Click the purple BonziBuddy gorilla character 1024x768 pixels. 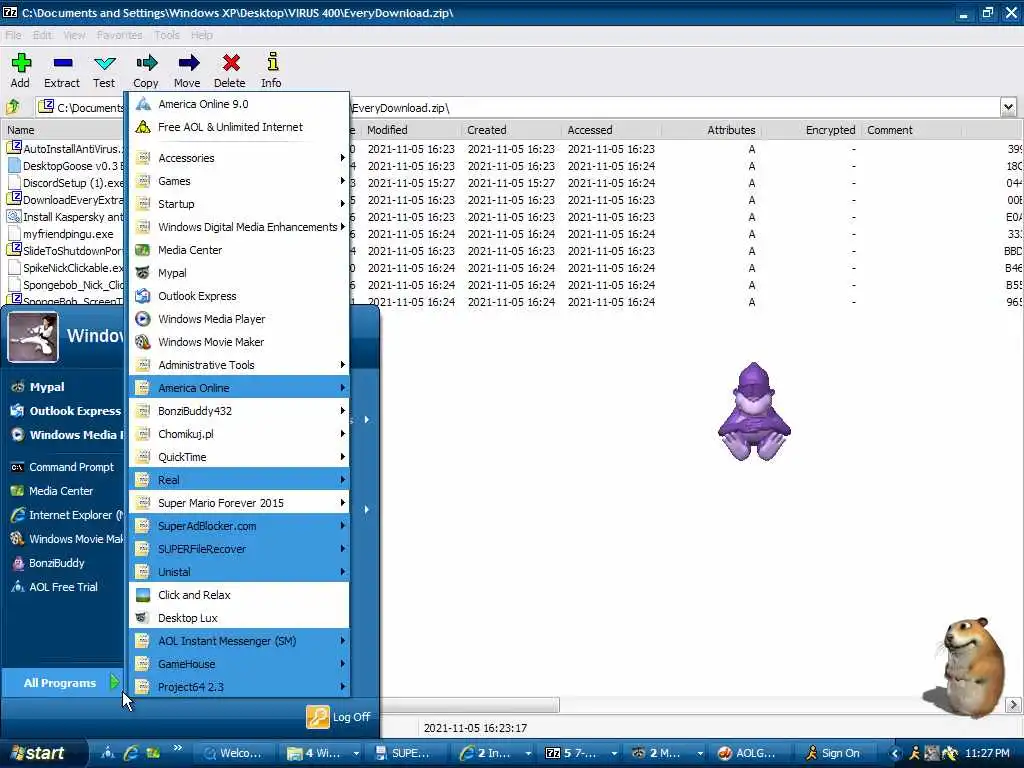click(x=754, y=411)
